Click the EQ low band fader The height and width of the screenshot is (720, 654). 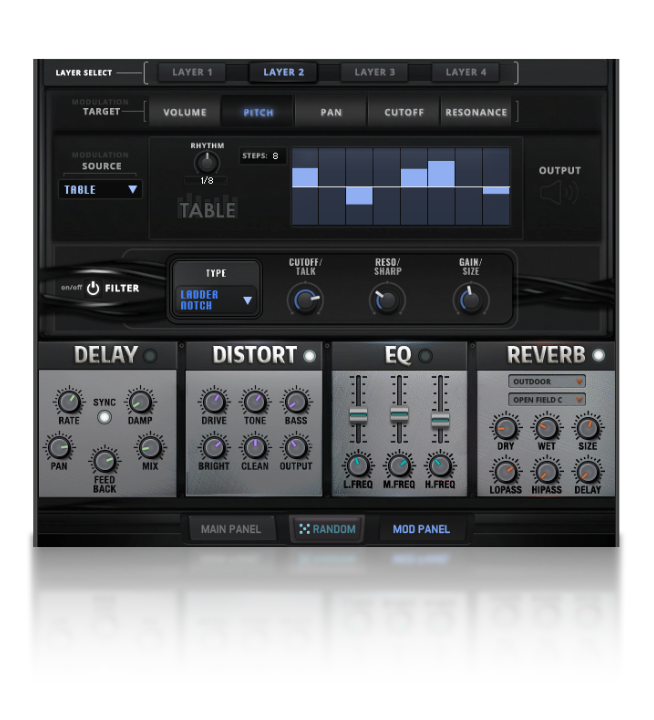coord(358,415)
